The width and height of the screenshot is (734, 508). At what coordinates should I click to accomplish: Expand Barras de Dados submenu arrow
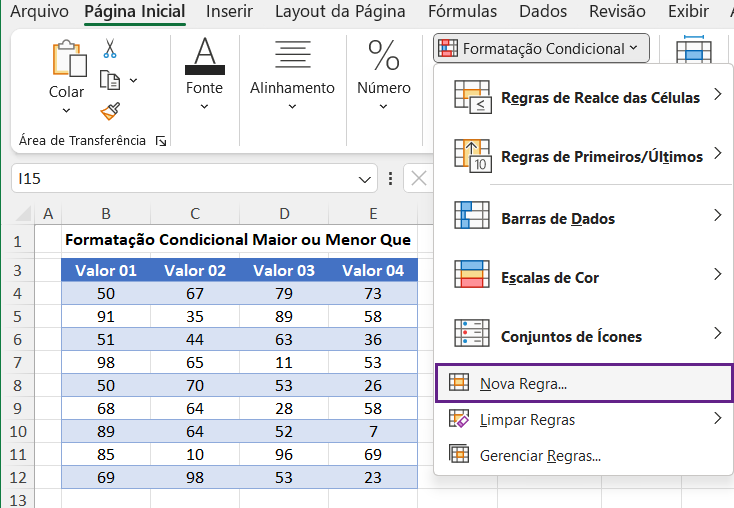[x=718, y=215]
